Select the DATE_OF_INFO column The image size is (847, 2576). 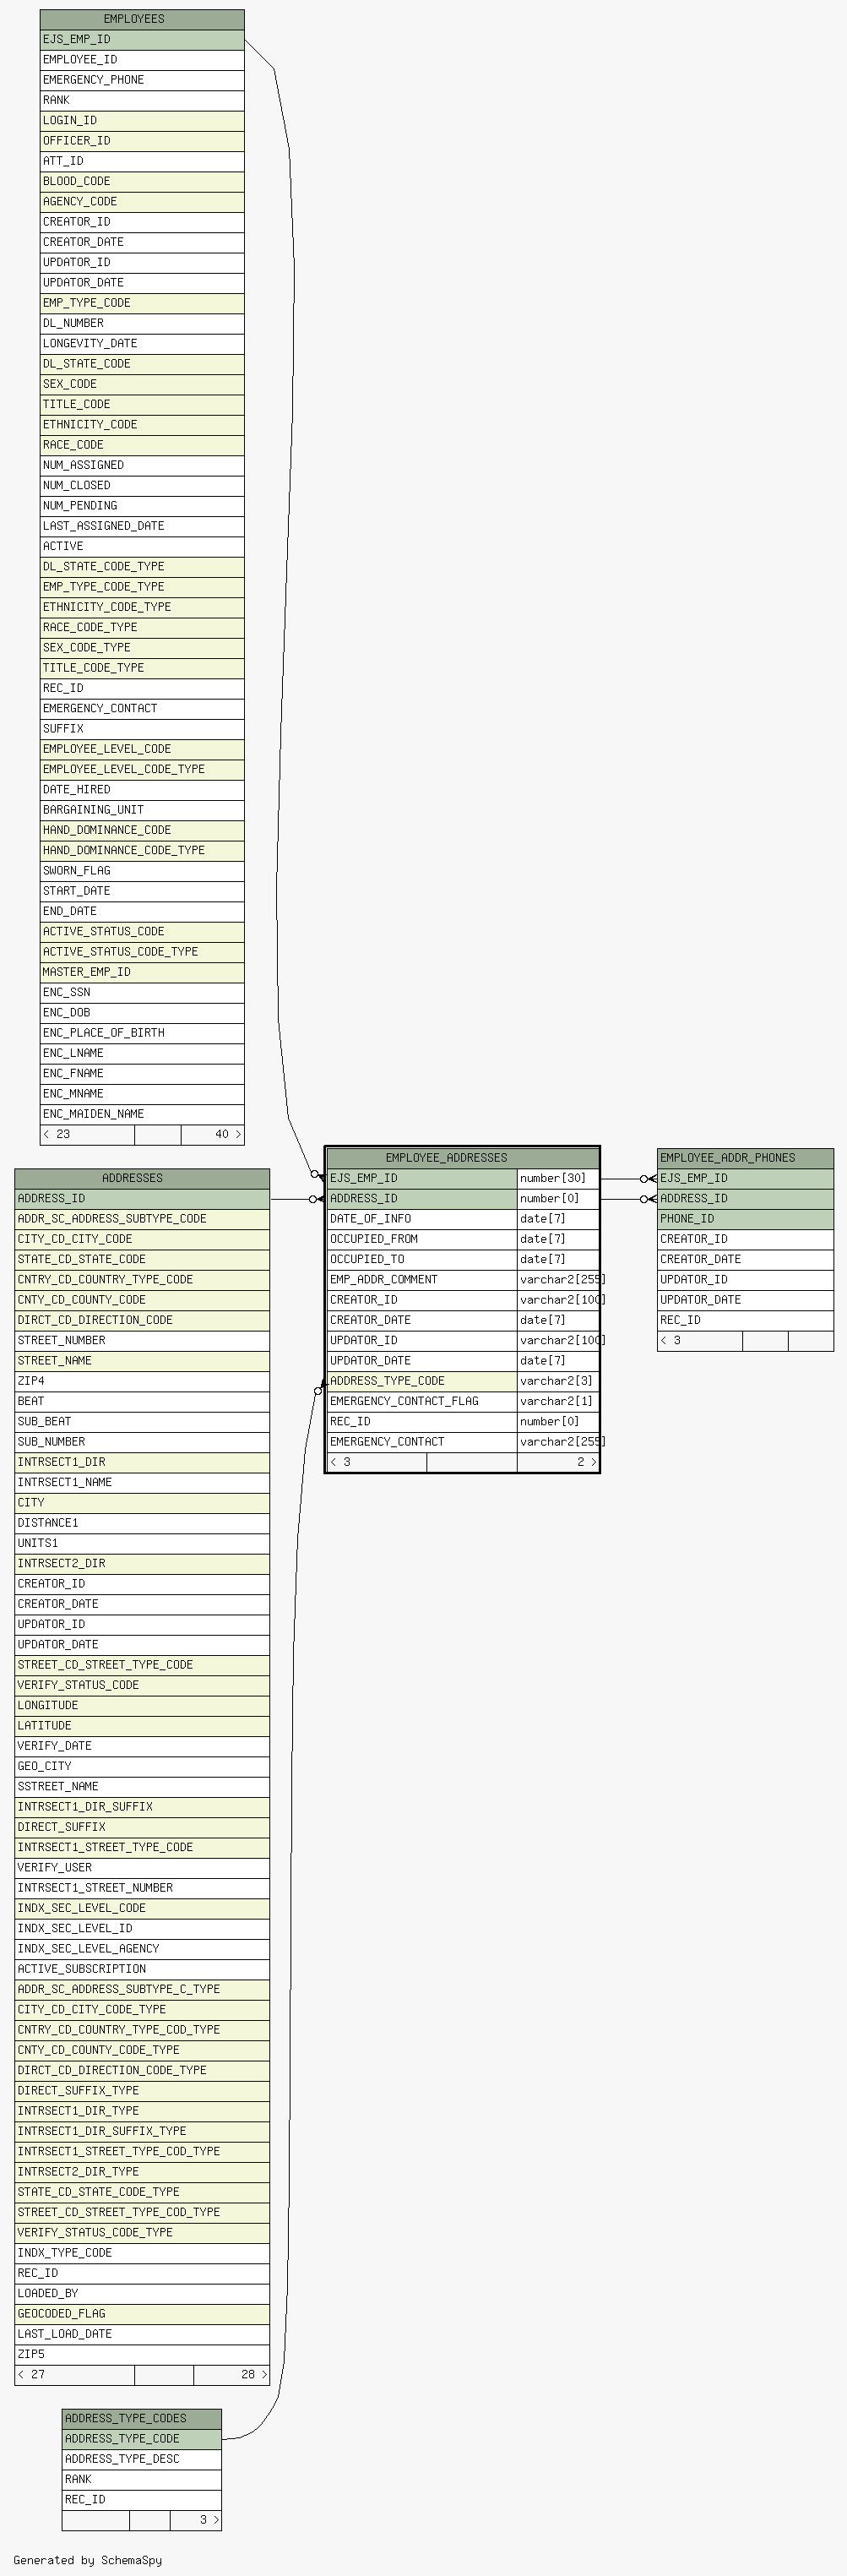click(422, 1219)
